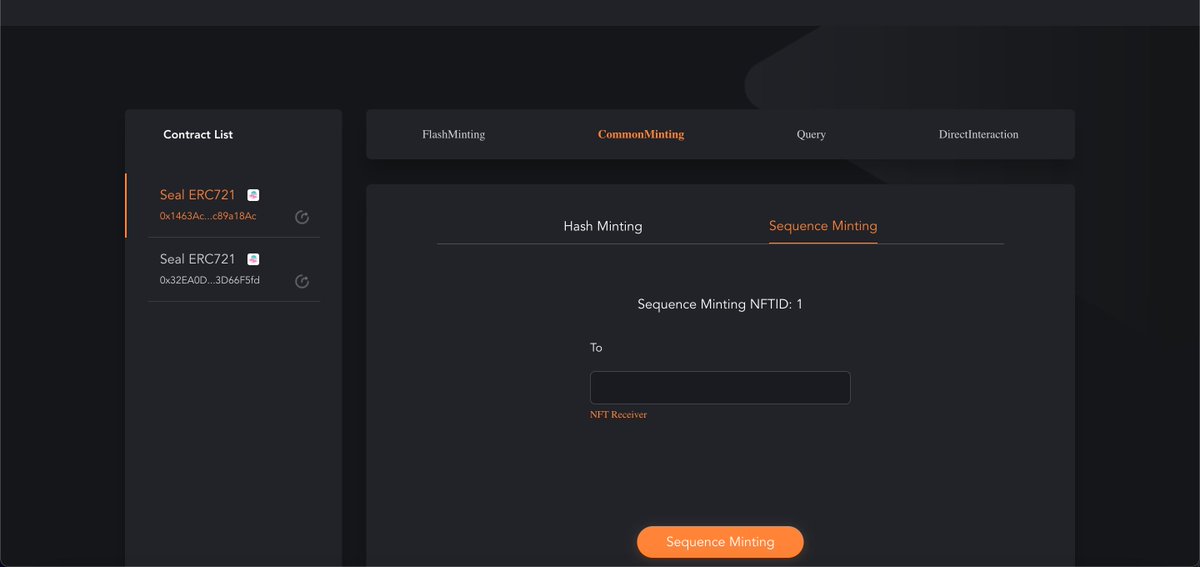Click the NFT Receiver hint text
Viewport: 1200px width, 567px height.
point(618,414)
